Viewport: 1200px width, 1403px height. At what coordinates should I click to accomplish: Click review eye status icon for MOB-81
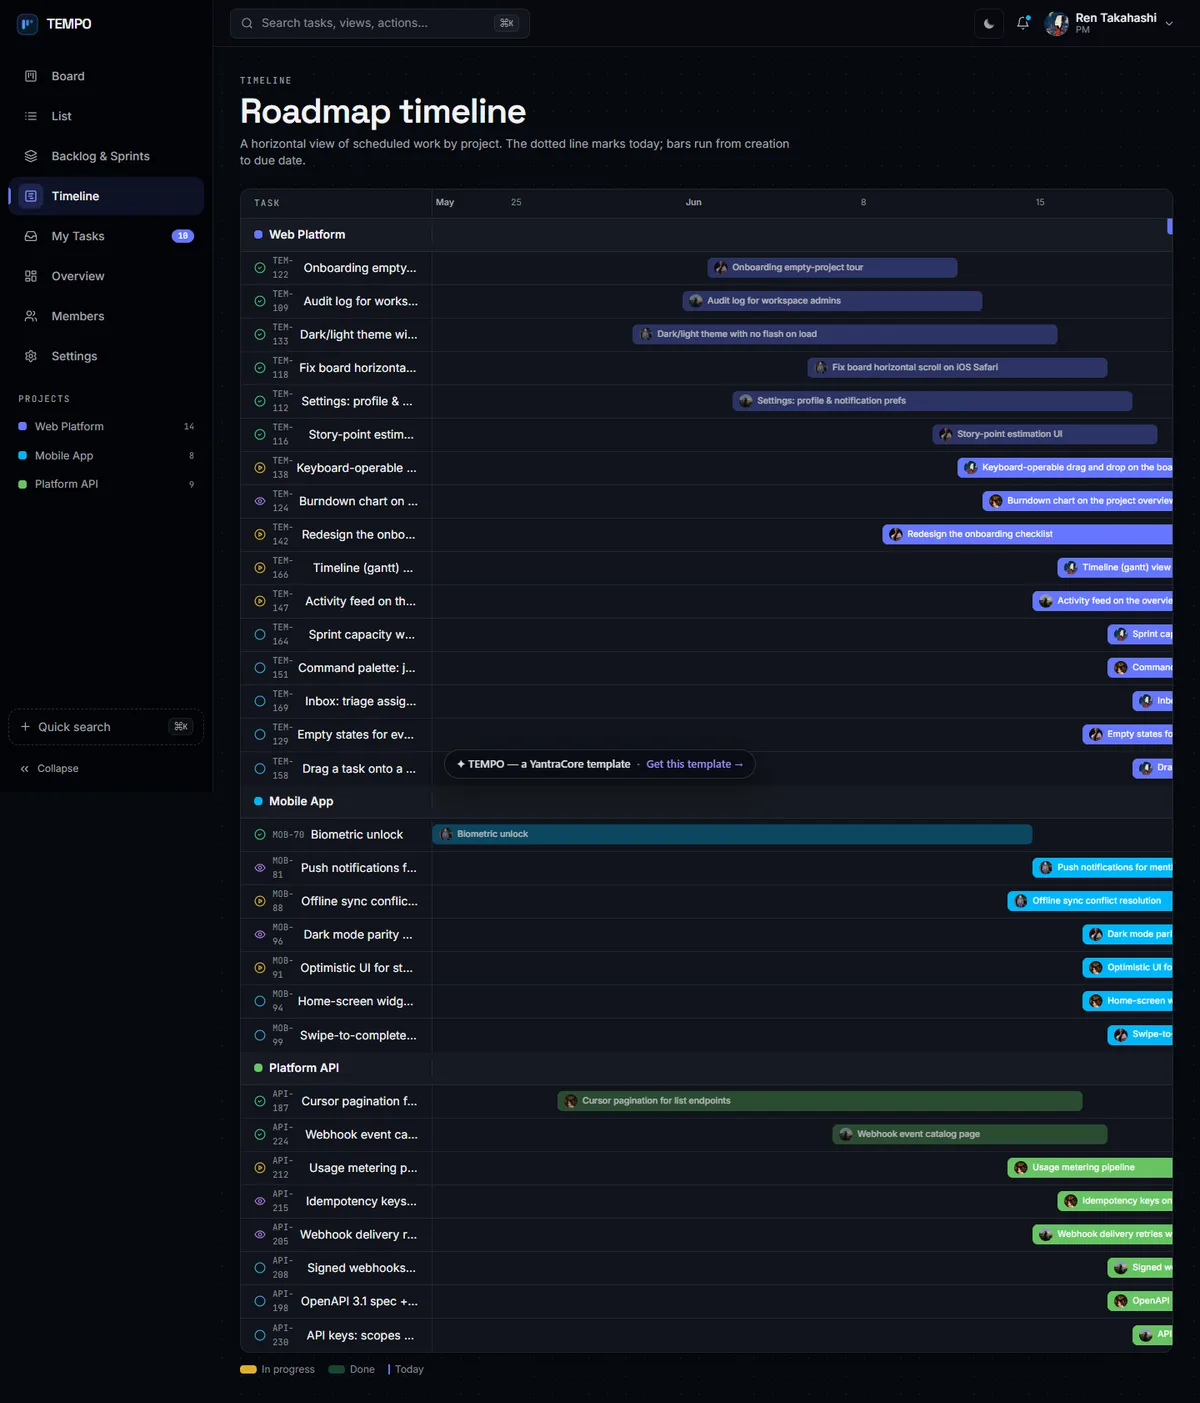pyautogui.click(x=260, y=868)
